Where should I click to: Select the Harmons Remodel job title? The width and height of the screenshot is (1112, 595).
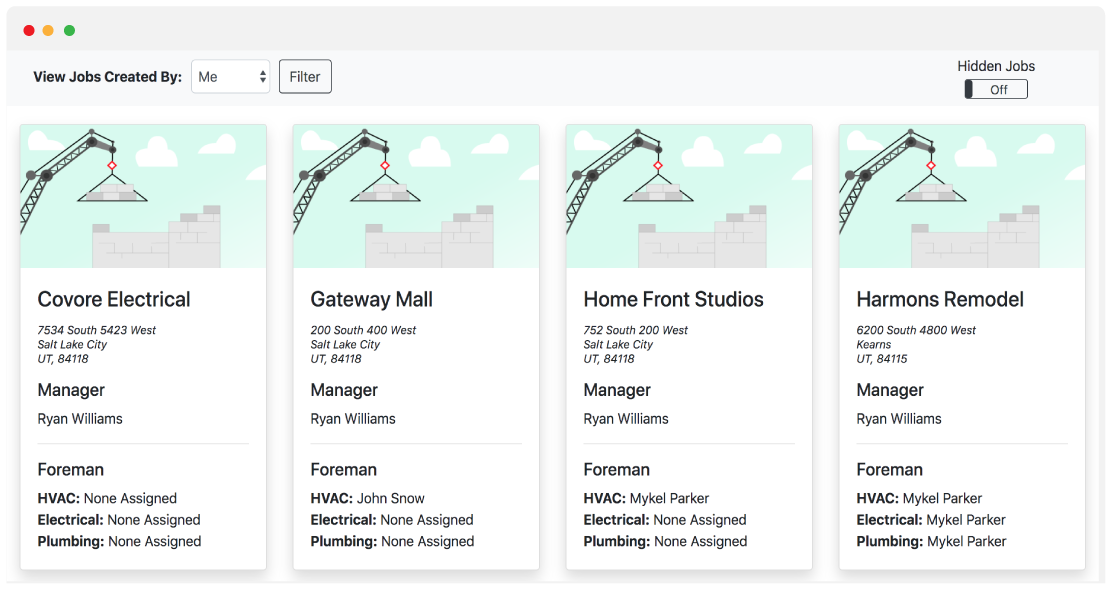pos(940,299)
